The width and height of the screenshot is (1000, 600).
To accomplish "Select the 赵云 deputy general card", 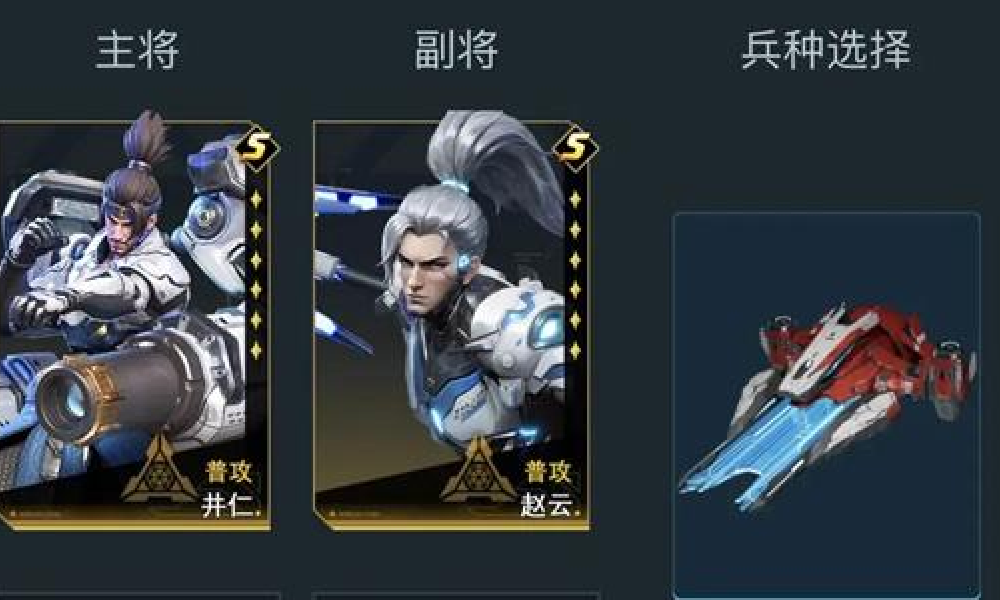I will pos(452,325).
